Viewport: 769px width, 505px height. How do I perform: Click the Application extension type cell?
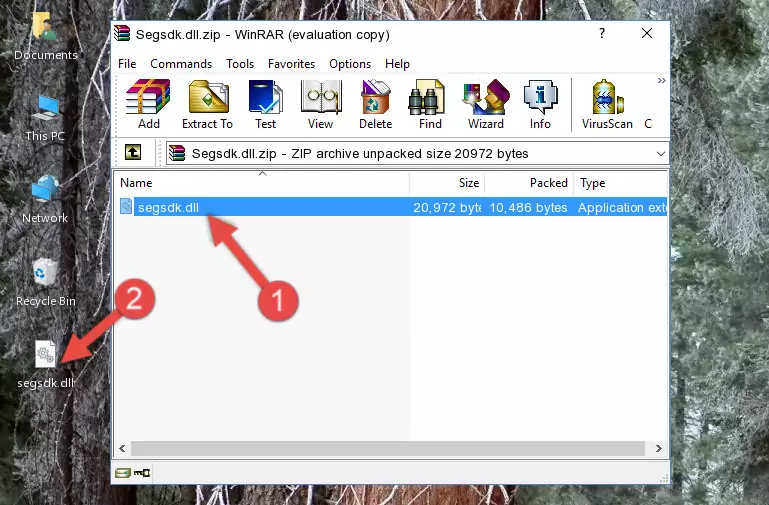(622, 207)
